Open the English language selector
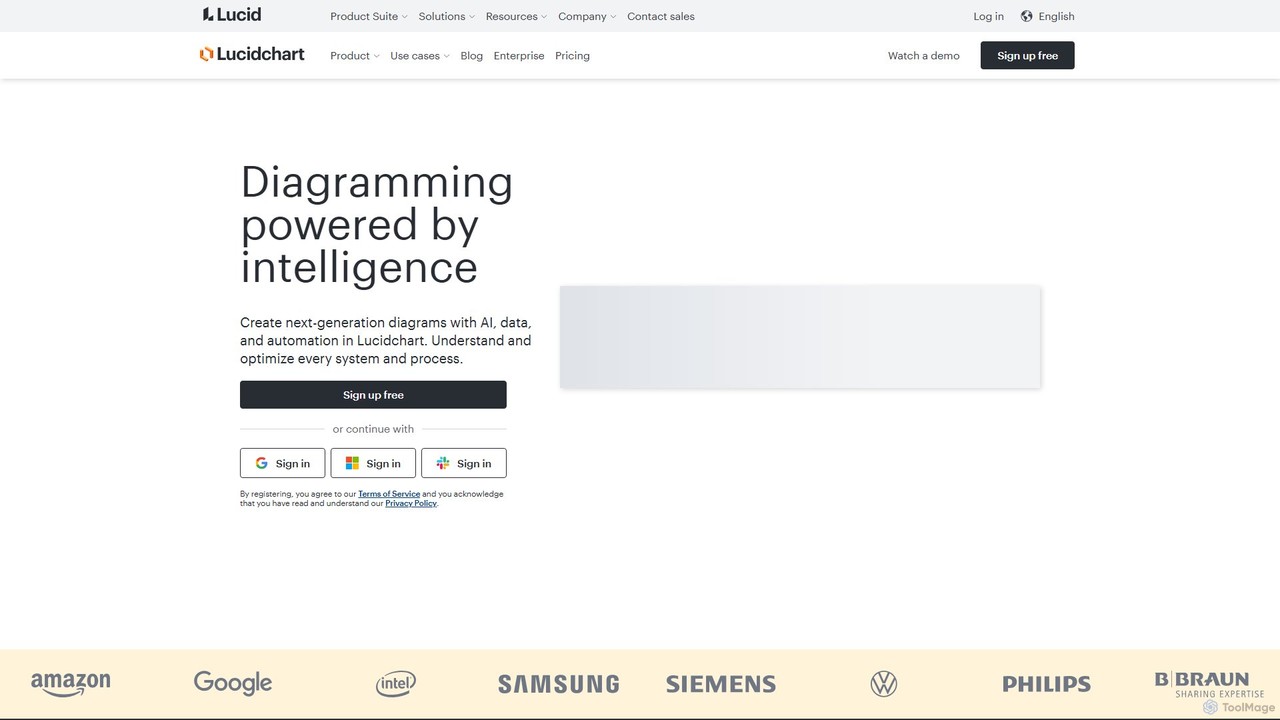The image size is (1280, 720). click(x=1047, y=16)
